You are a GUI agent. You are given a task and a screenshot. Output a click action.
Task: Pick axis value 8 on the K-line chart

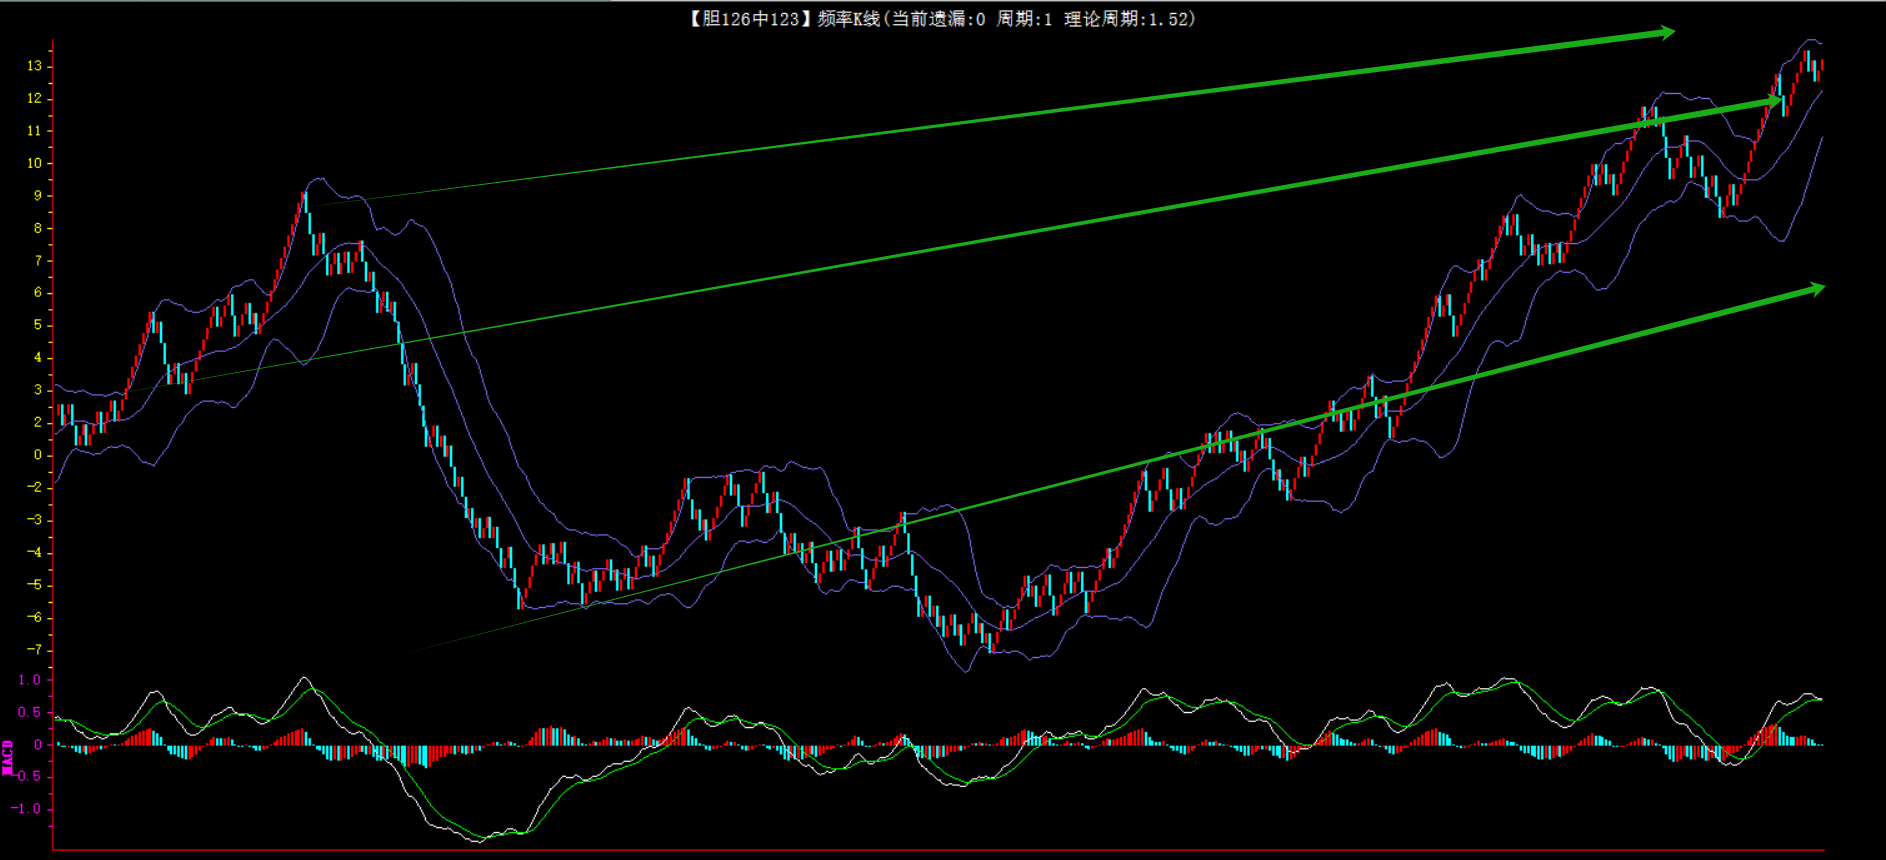coord(38,228)
